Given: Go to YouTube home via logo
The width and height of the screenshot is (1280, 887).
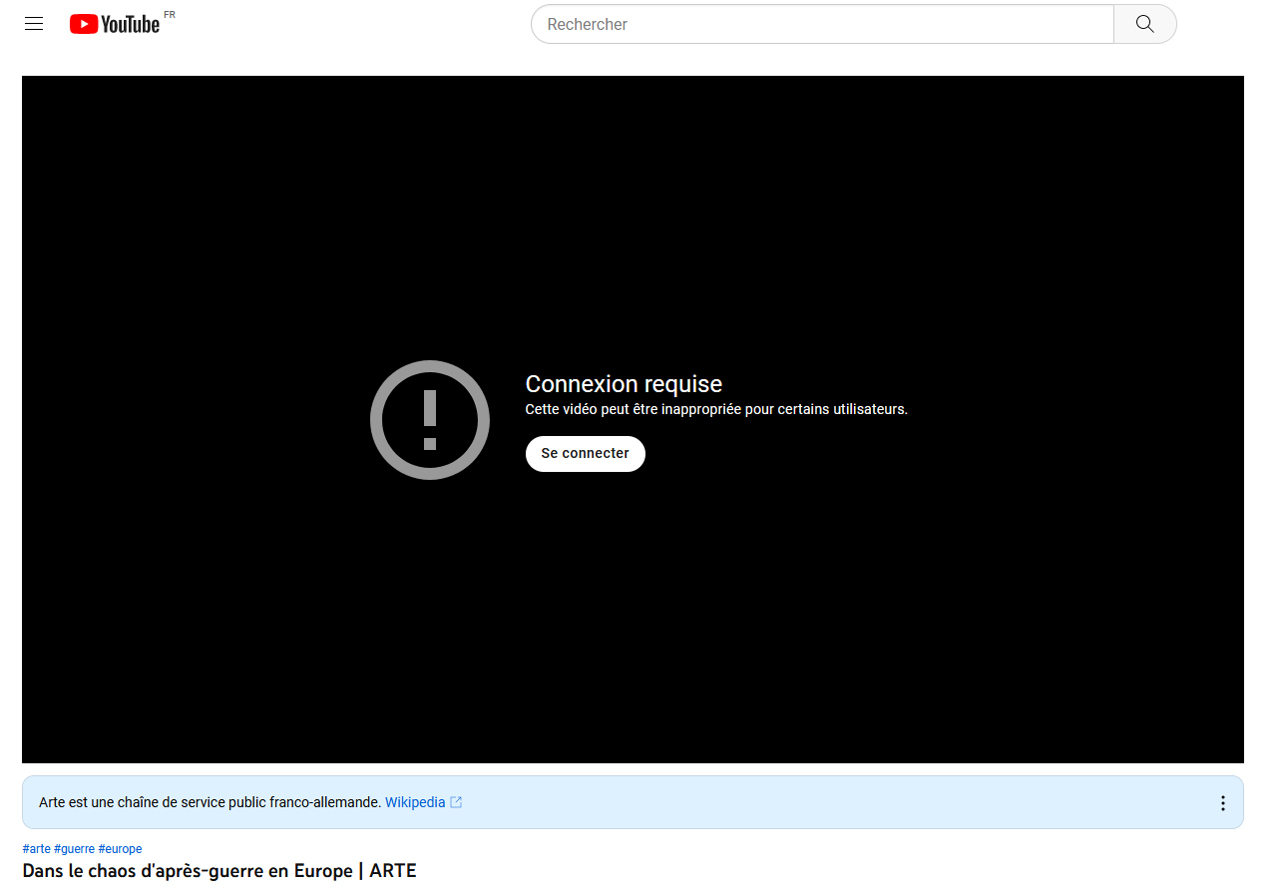Looking at the screenshot, I should click(x=115, y=24).
